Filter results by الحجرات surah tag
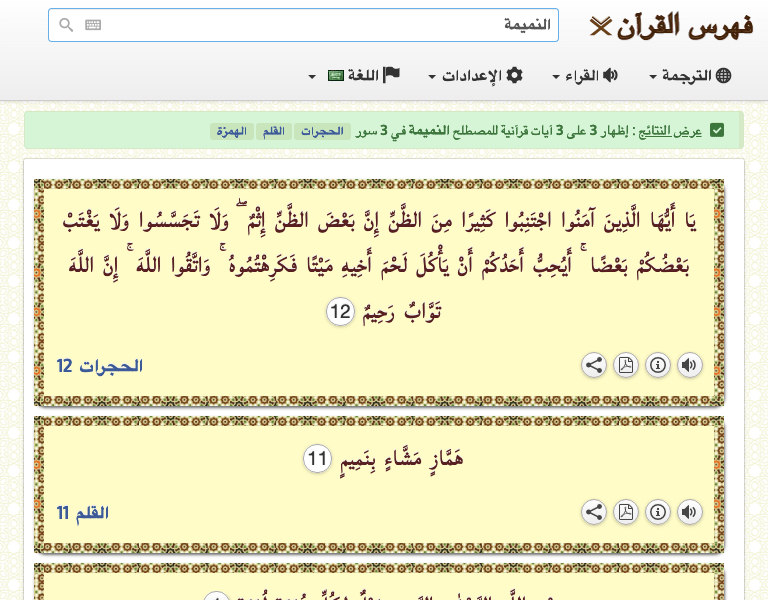The image size is (768, 600). coord(323,132)
